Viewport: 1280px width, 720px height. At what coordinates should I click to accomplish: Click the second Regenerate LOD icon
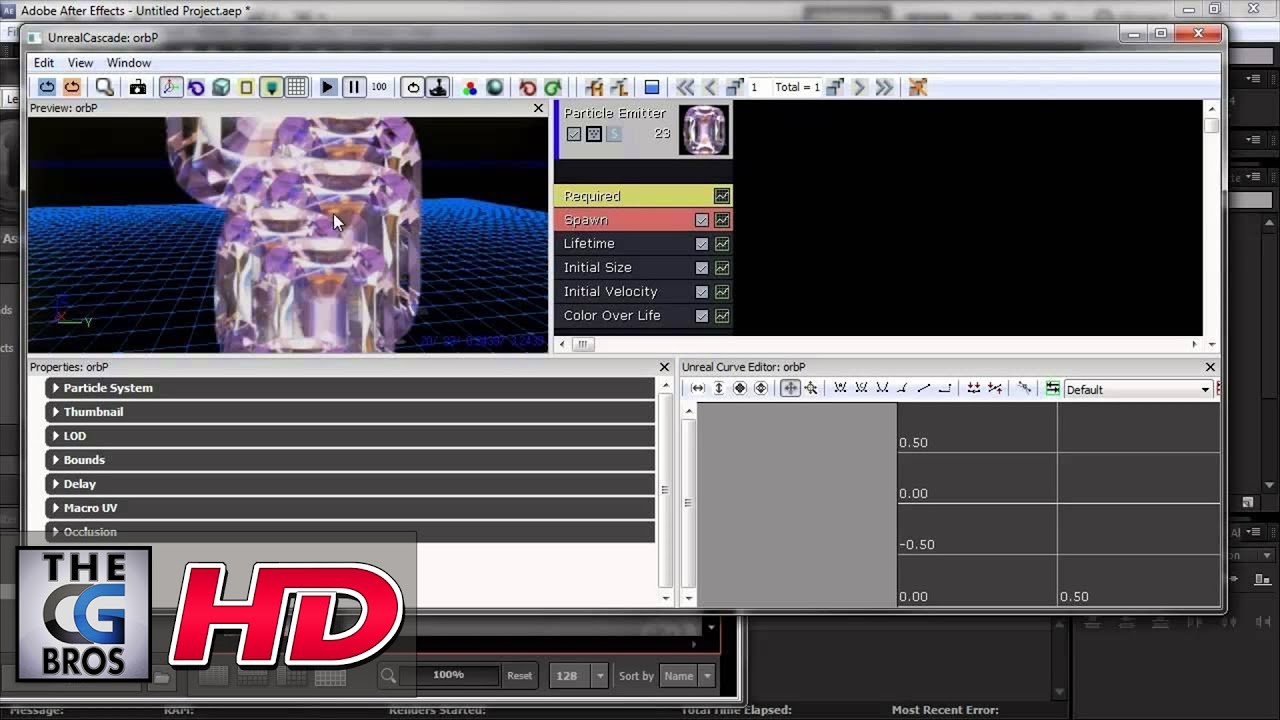click(x=619, y=88)
